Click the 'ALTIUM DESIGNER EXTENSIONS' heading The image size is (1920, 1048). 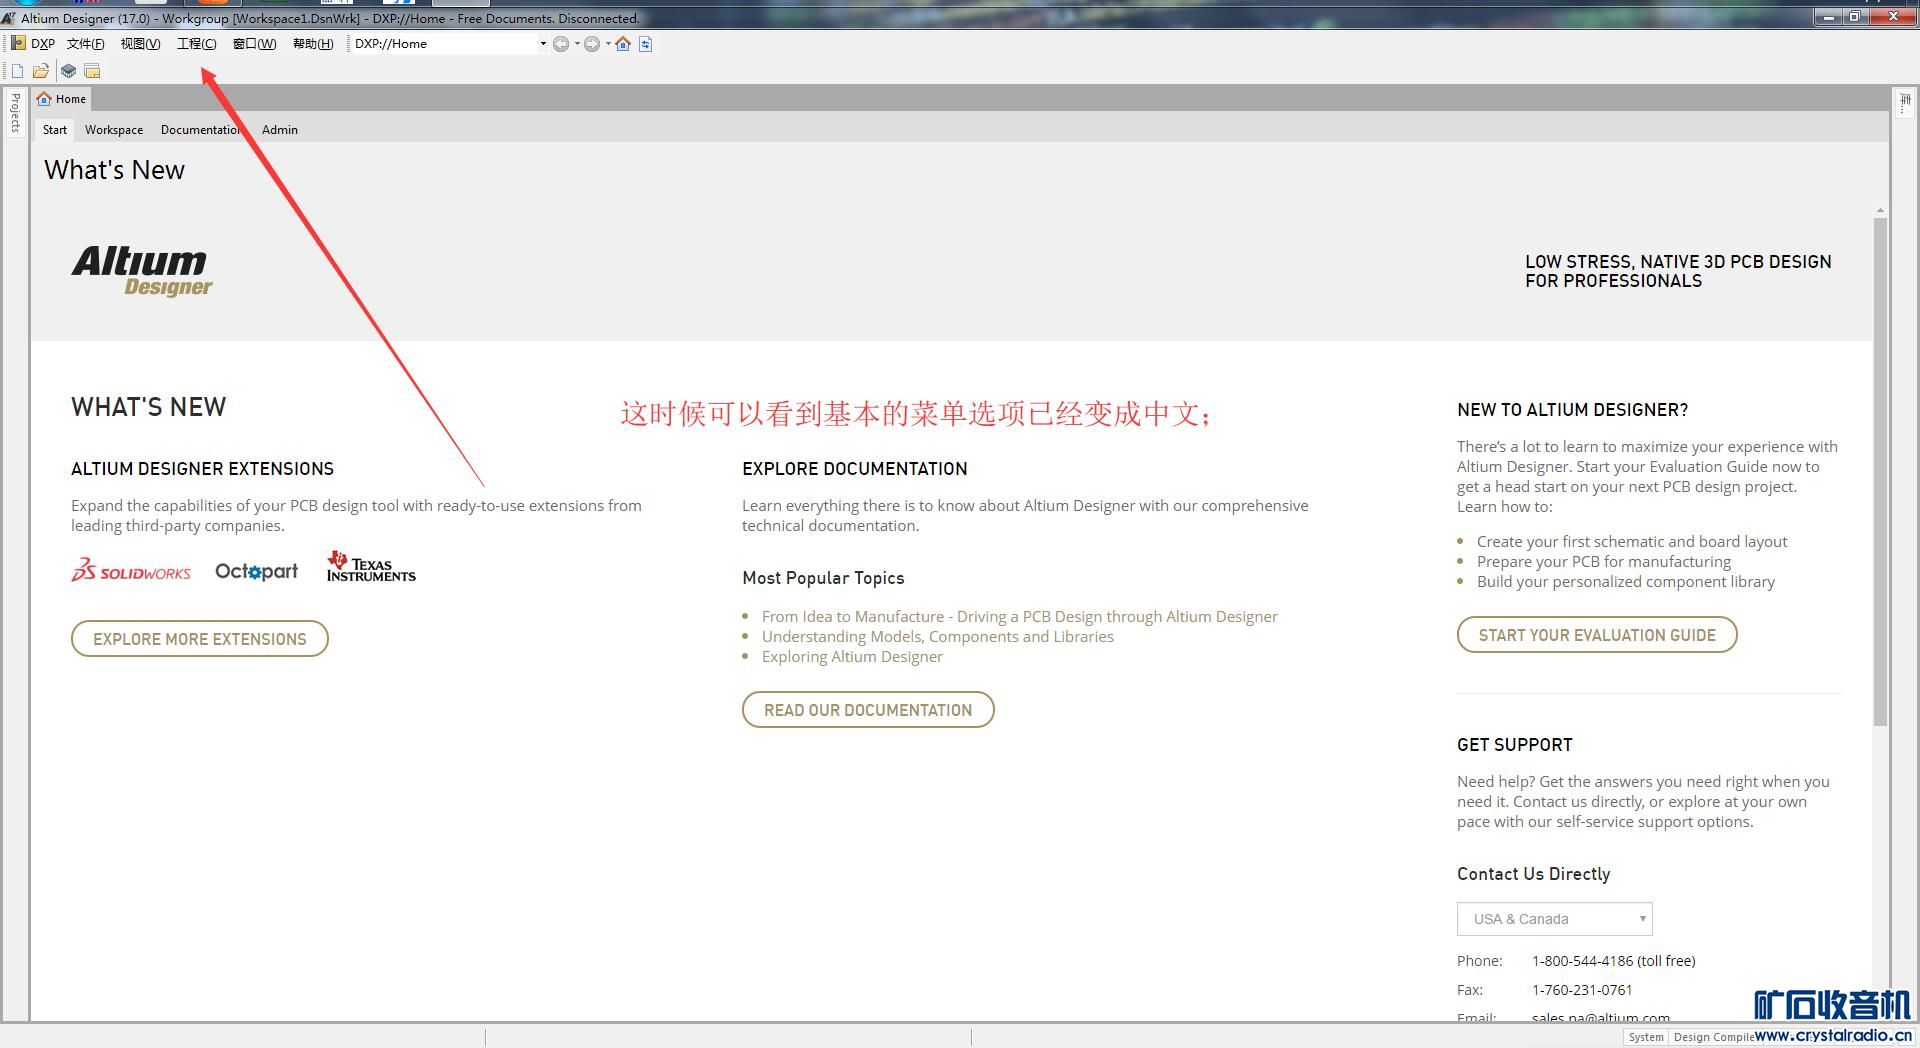pyautogui.click(x=202, y=469)
